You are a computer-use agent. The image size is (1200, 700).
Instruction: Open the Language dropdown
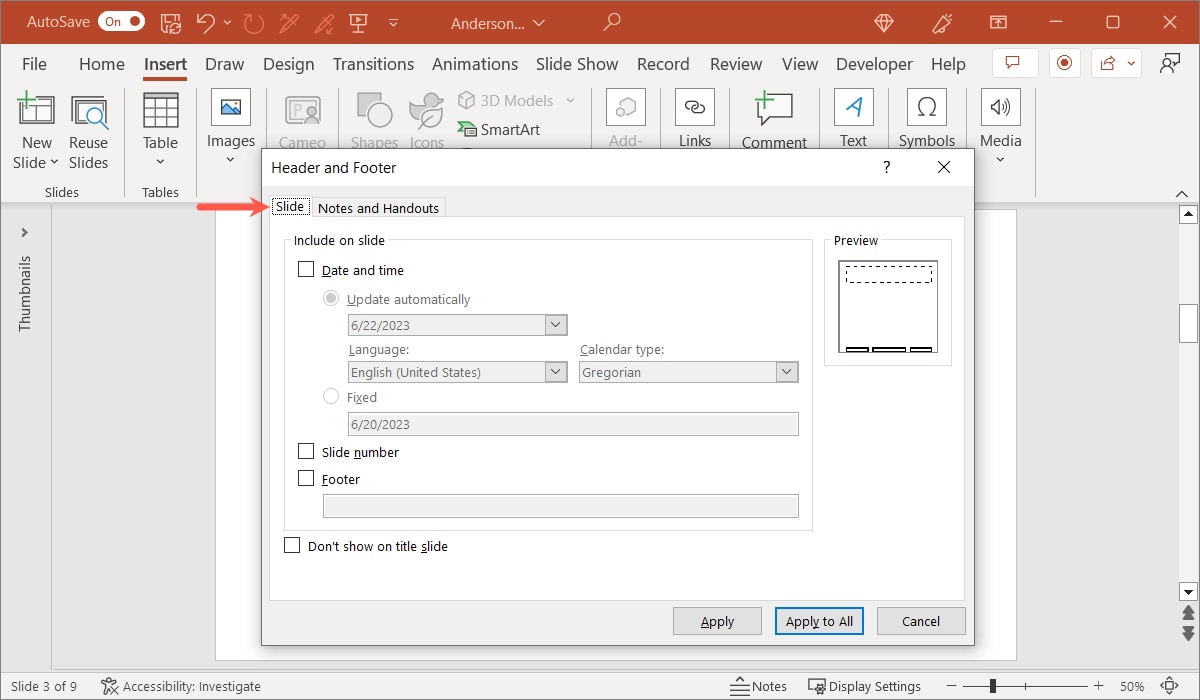[x=556, y=371]
